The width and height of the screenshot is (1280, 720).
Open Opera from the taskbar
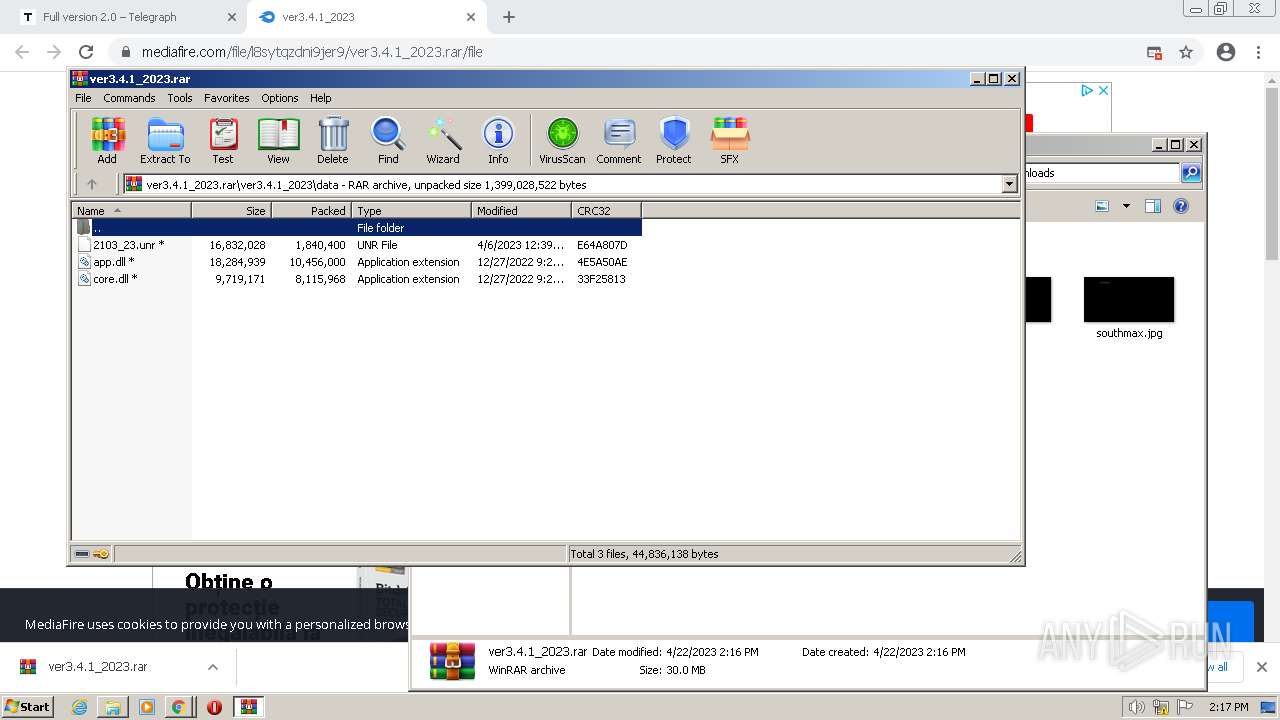tap(214, 707)
